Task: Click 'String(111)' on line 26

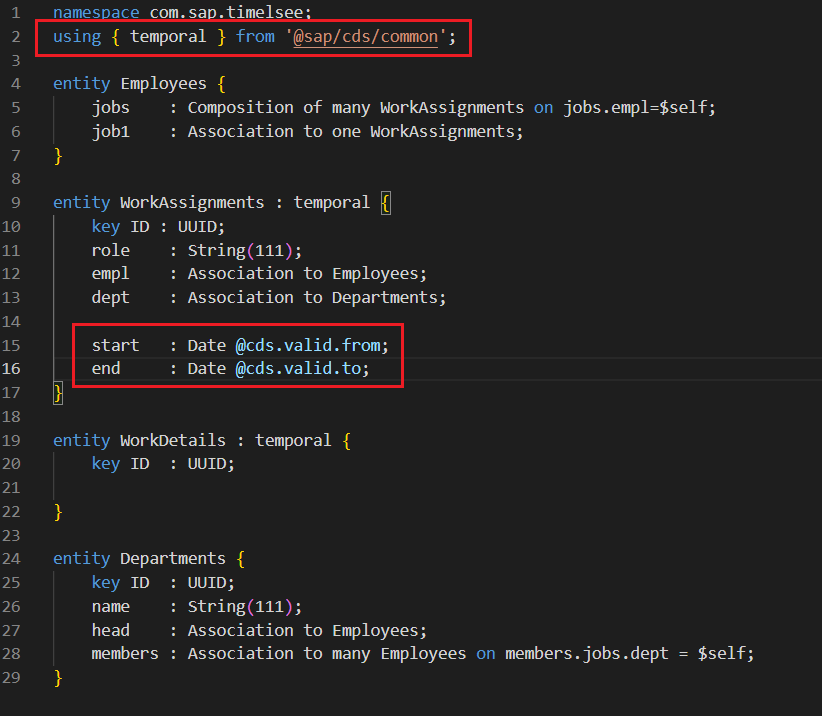Action: coord(240,606)
